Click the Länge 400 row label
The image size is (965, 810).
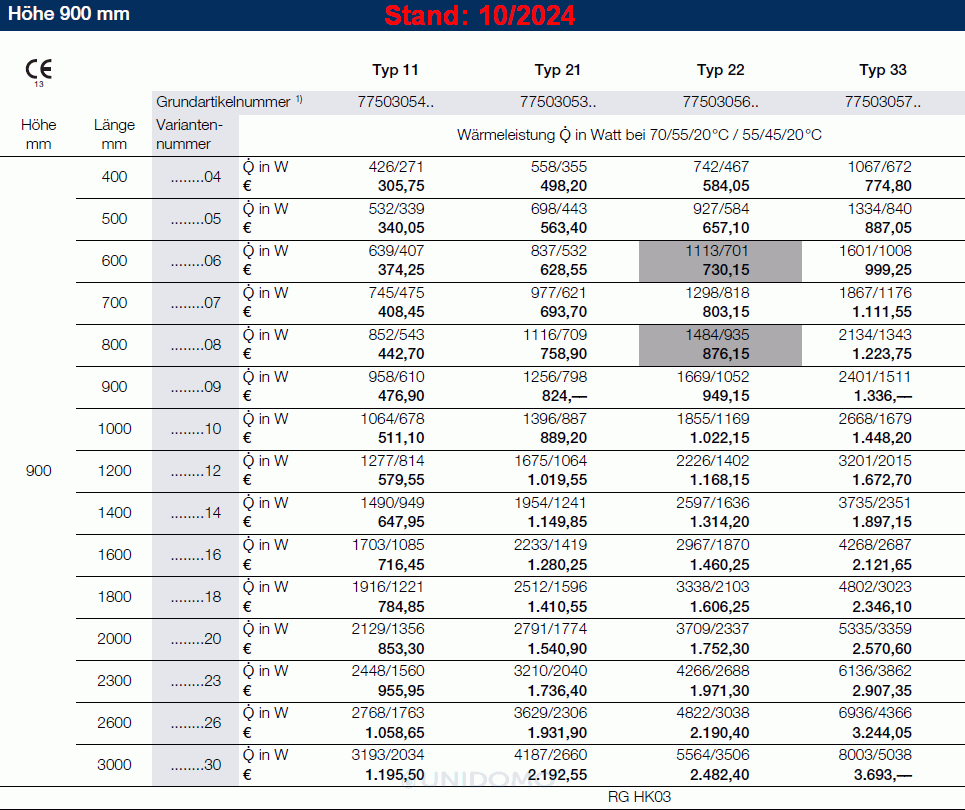pos(115,177)
